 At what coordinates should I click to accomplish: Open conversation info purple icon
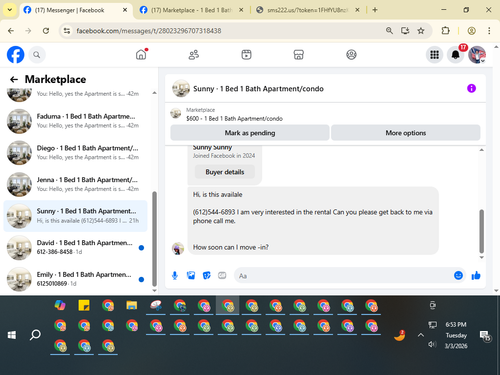[x=471, y=88]
